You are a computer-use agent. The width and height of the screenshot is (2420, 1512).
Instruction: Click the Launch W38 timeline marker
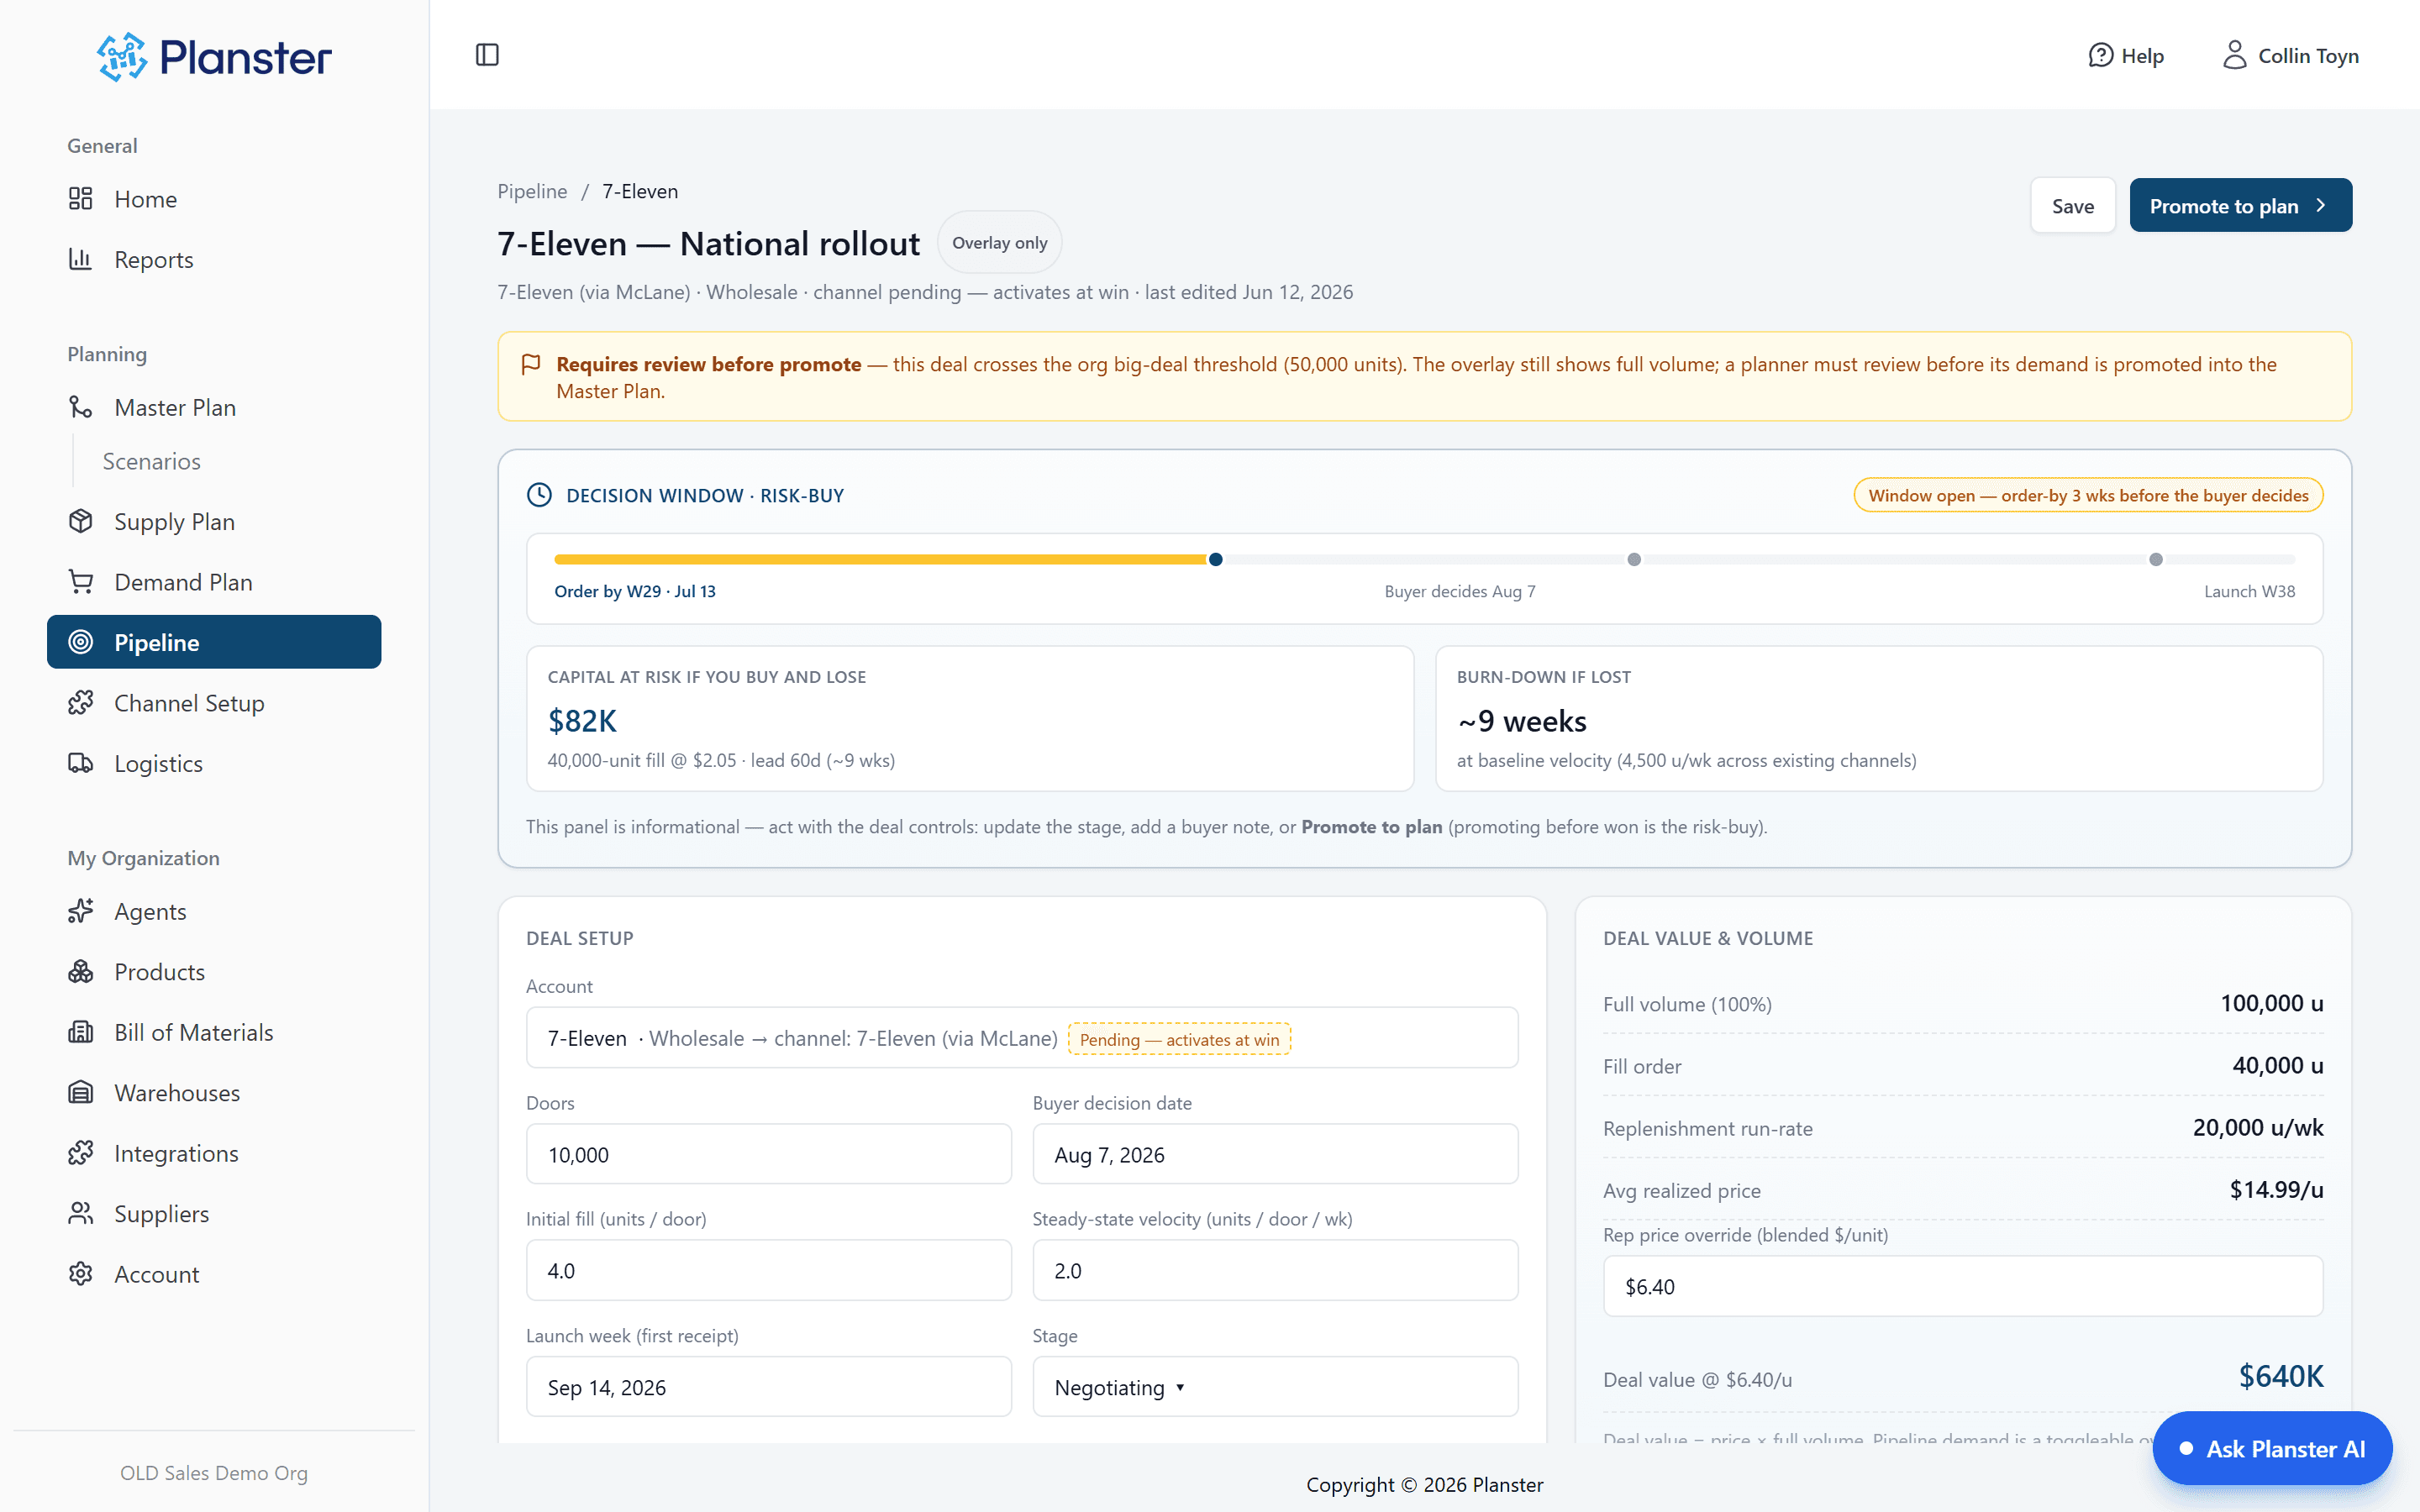(2156, 559)
